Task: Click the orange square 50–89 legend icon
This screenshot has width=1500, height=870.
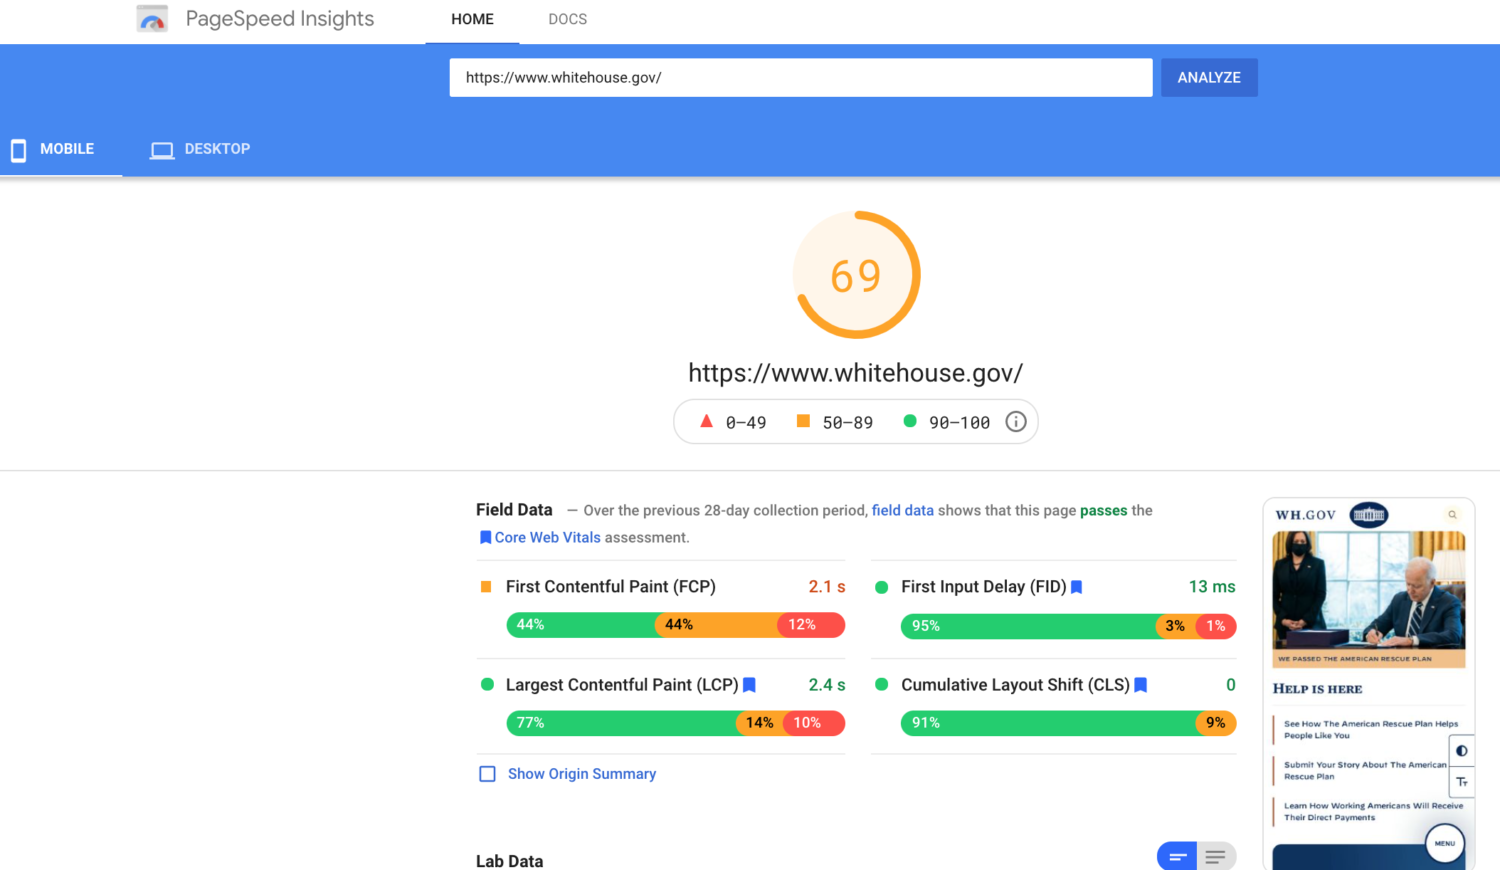Action: (x=803, y=421)
